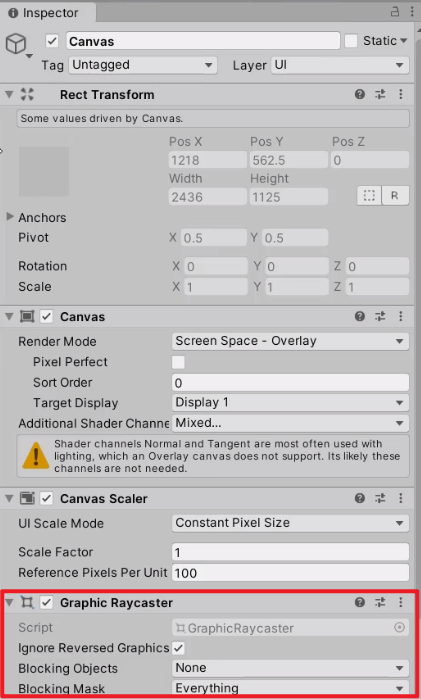Open Canvas component presets icon
421x699 pixels.
[380, 317]
